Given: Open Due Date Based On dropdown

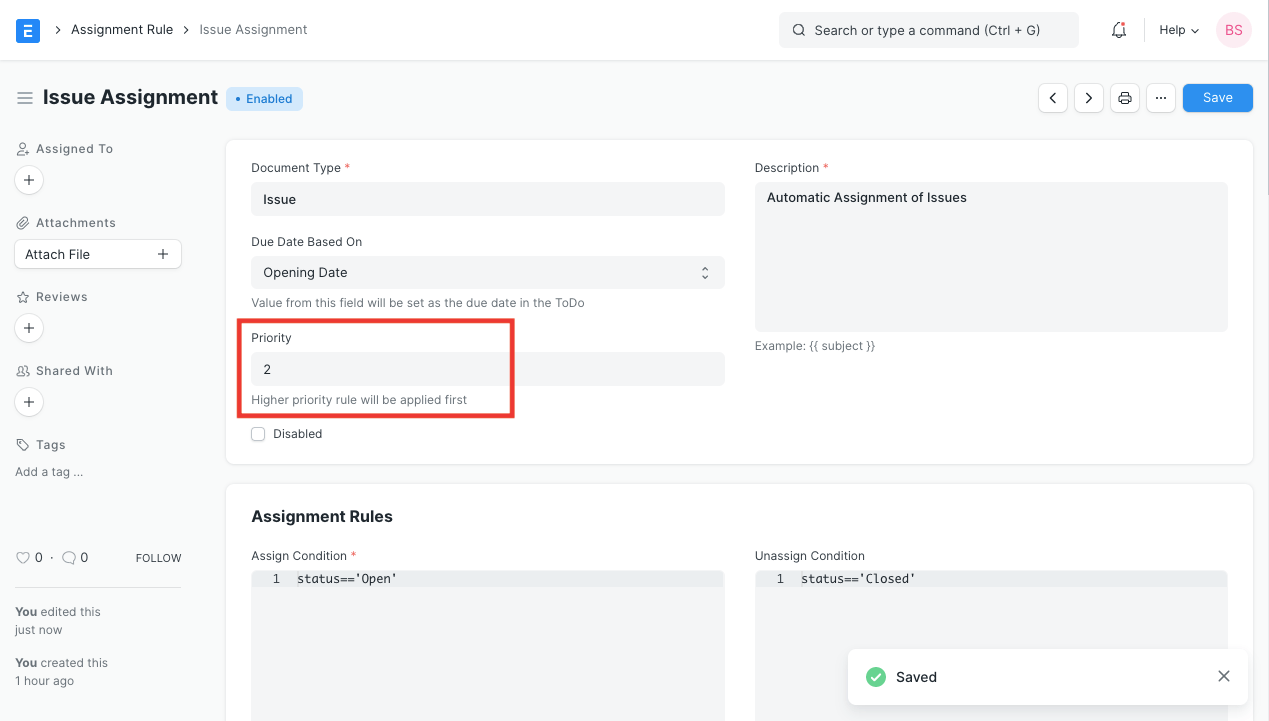Looking at the screenshot, I should tap(487, 273).
